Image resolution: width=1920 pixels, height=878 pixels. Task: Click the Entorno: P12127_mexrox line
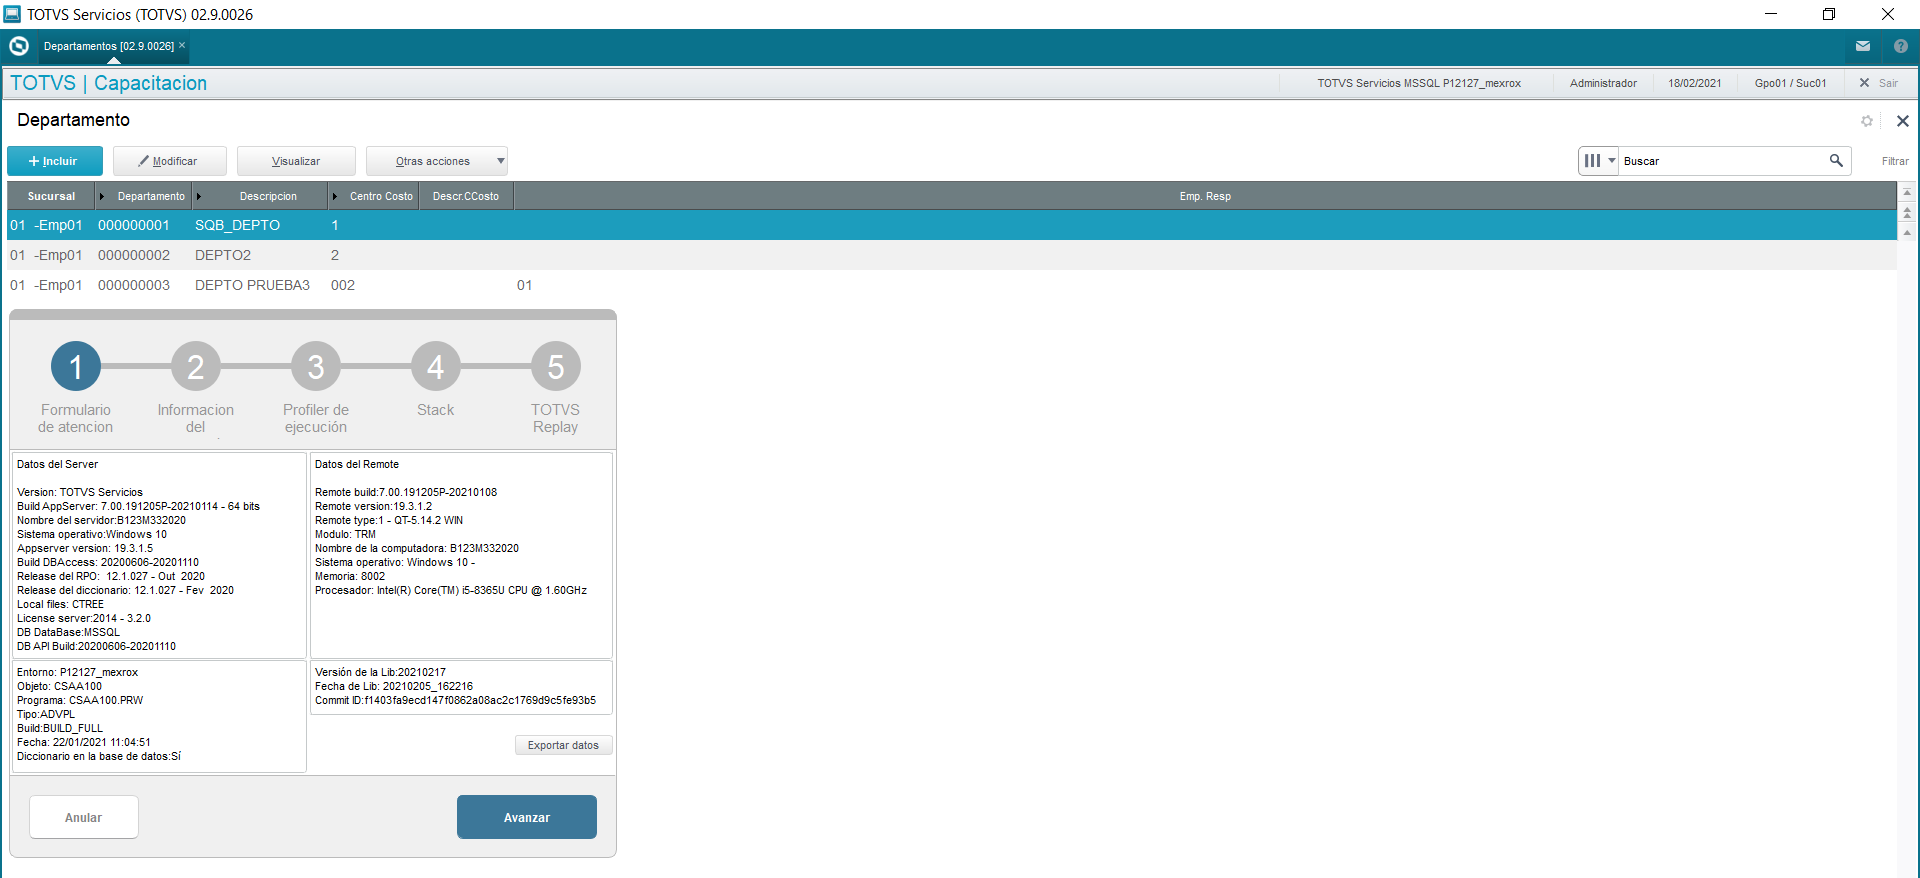pos(77,672)
